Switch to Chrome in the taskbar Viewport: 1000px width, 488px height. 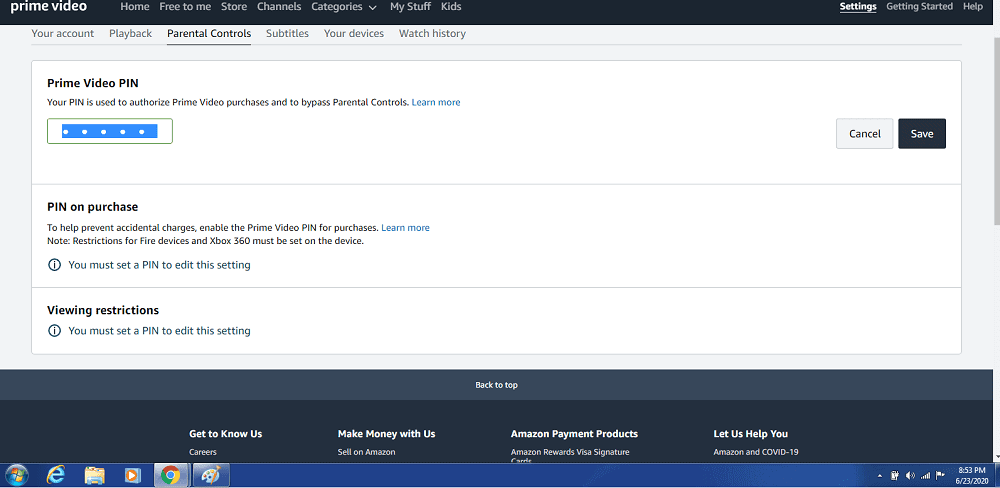pos(170,475)
